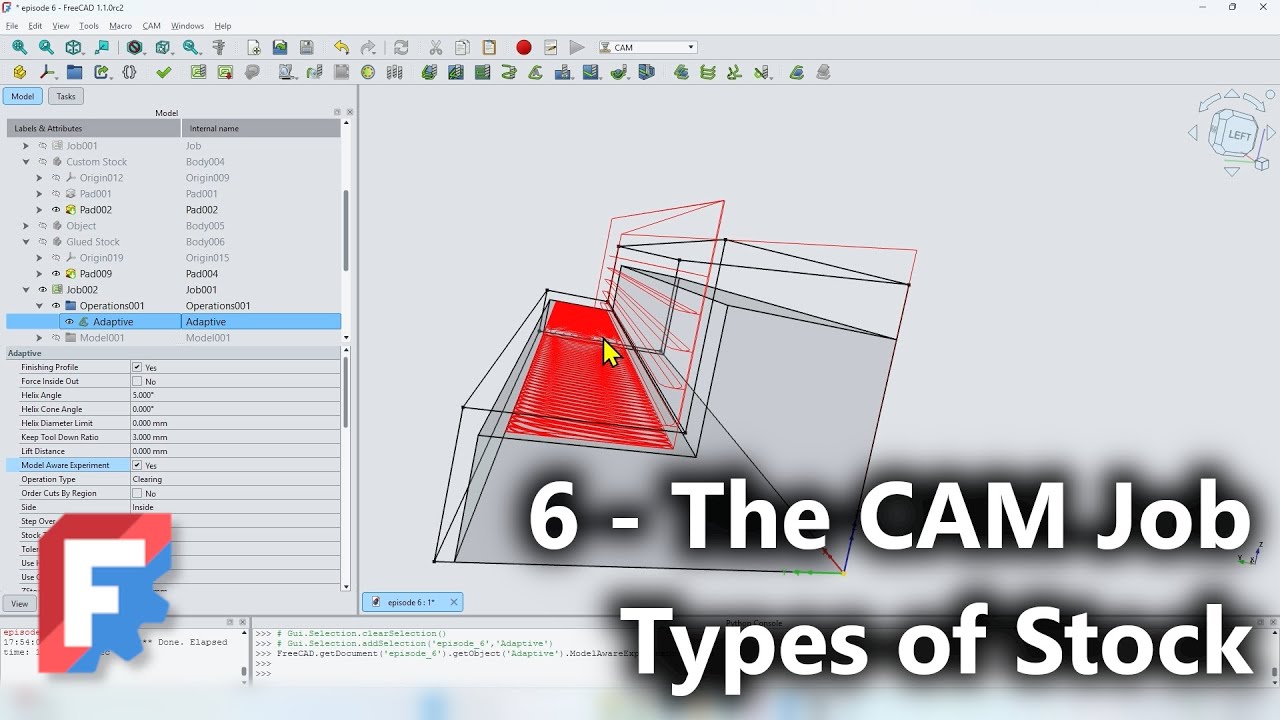Toggle visibility eye of Pad009

click(x=56, y=274)
